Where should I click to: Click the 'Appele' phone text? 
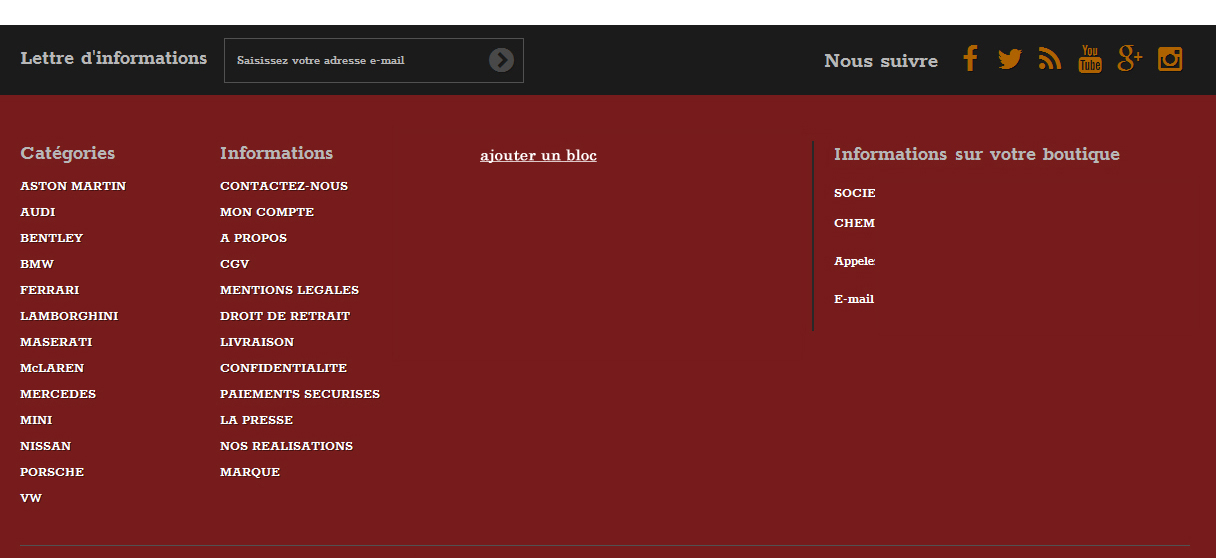pyautogui.click(x=855, y=261)
